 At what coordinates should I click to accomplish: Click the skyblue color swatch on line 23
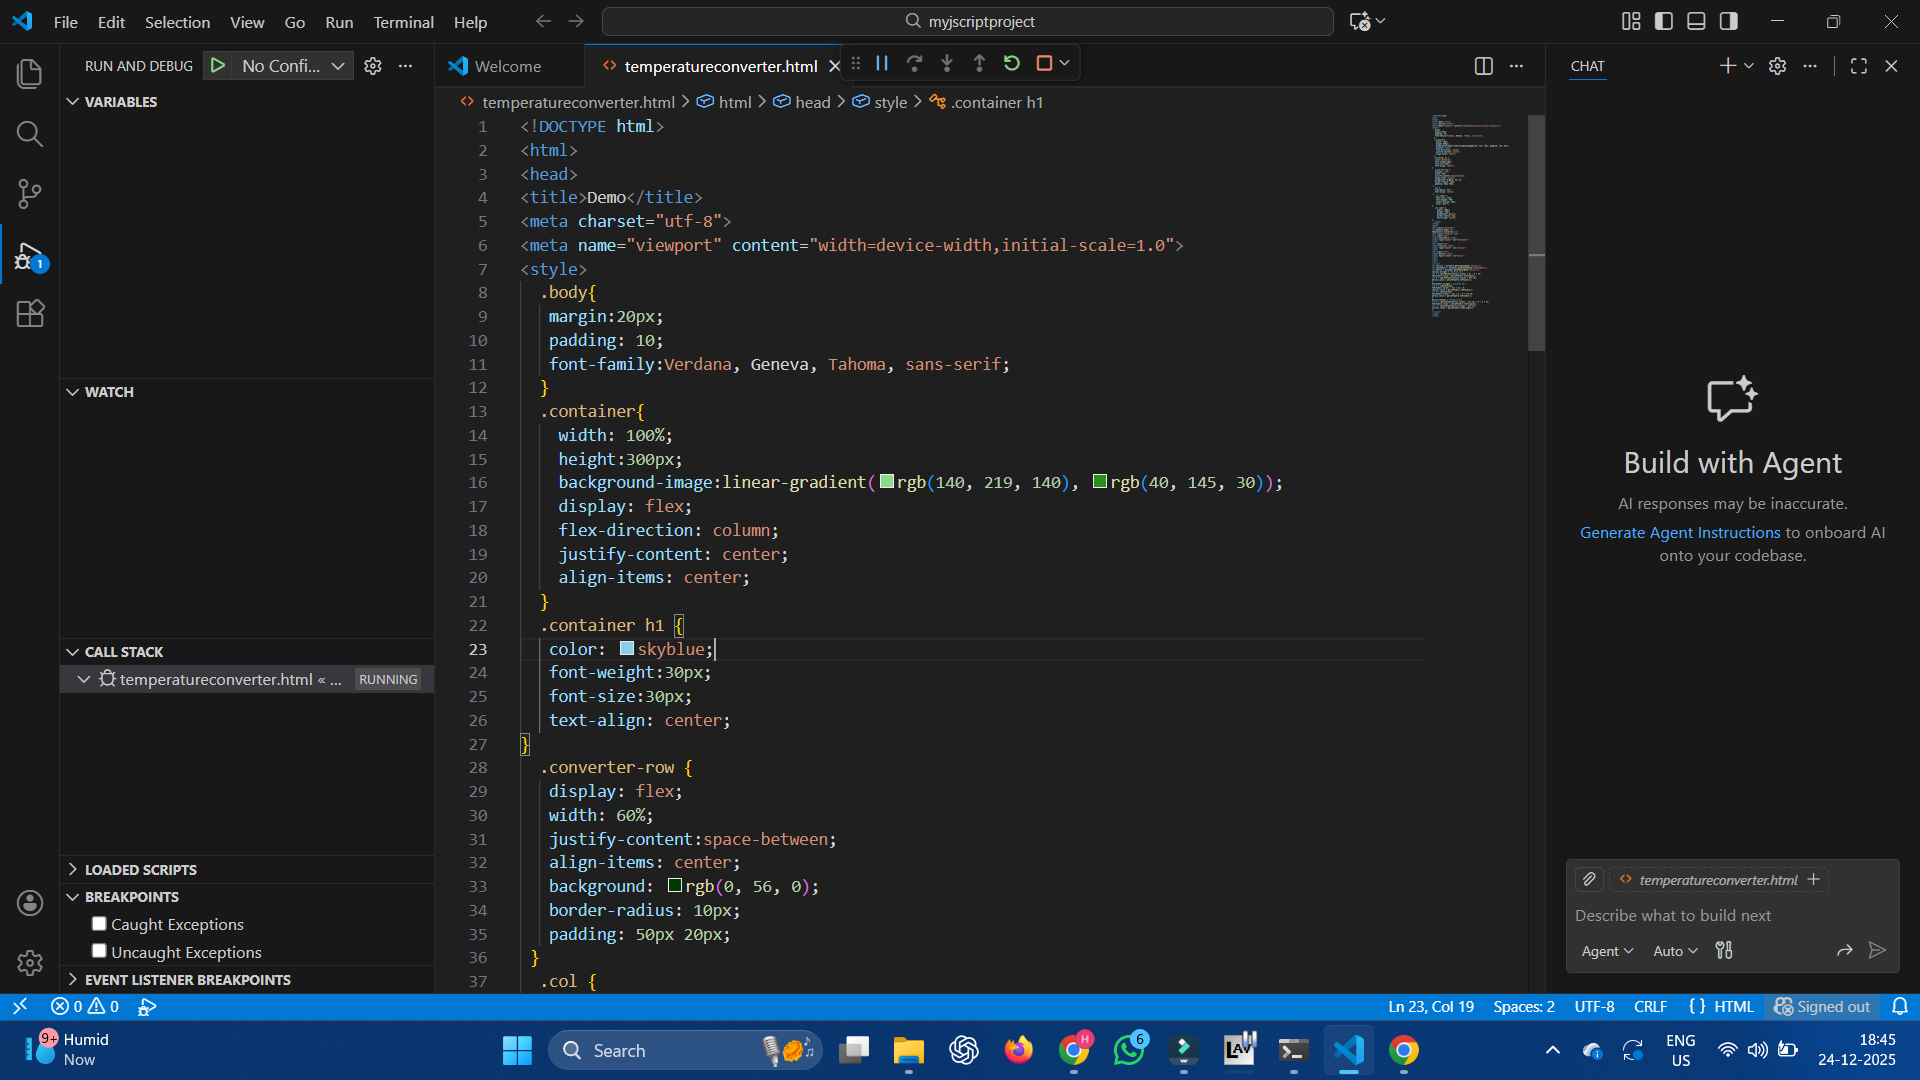pos(627,649)
